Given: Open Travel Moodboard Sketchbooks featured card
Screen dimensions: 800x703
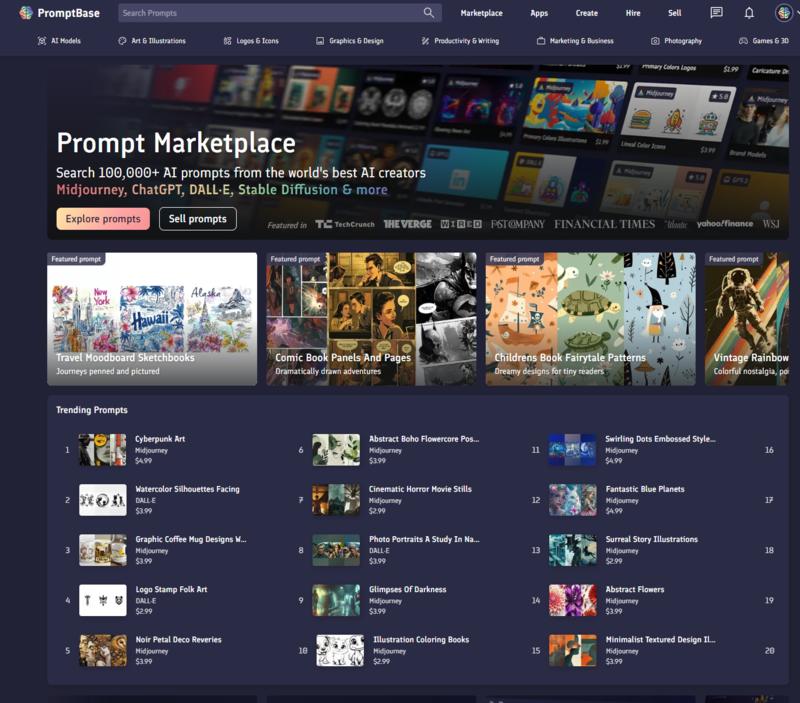Looking at the screenshot, I should coord(152,319).
